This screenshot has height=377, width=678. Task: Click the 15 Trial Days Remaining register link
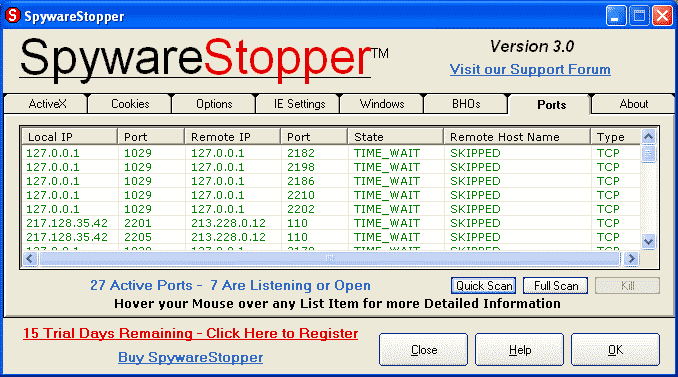tap(190, 333)
